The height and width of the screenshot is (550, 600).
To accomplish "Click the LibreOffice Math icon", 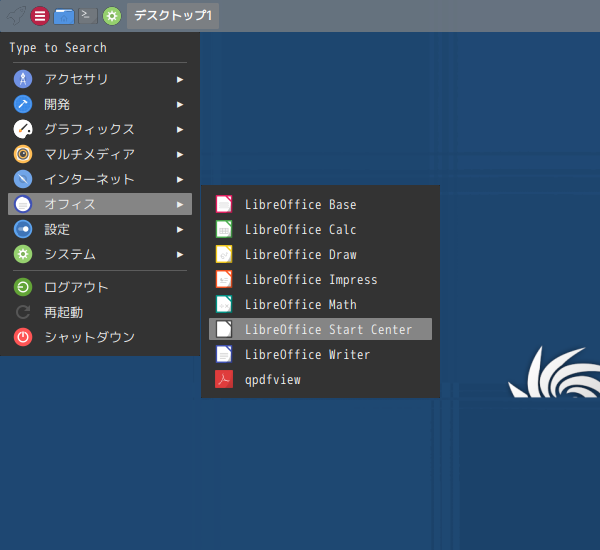I will (x=224, y=304).
